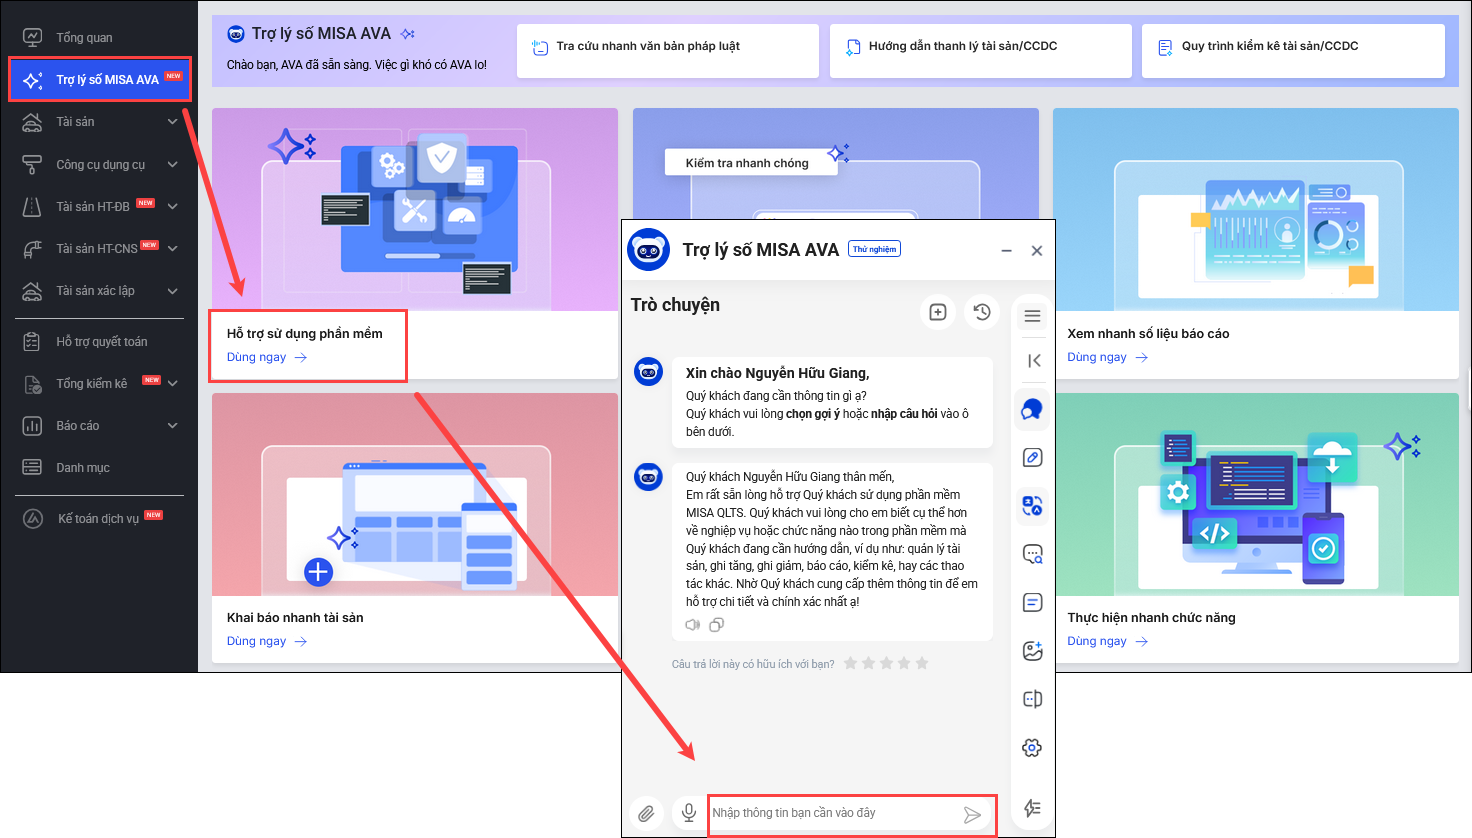Activate microphone voice input

689,813
